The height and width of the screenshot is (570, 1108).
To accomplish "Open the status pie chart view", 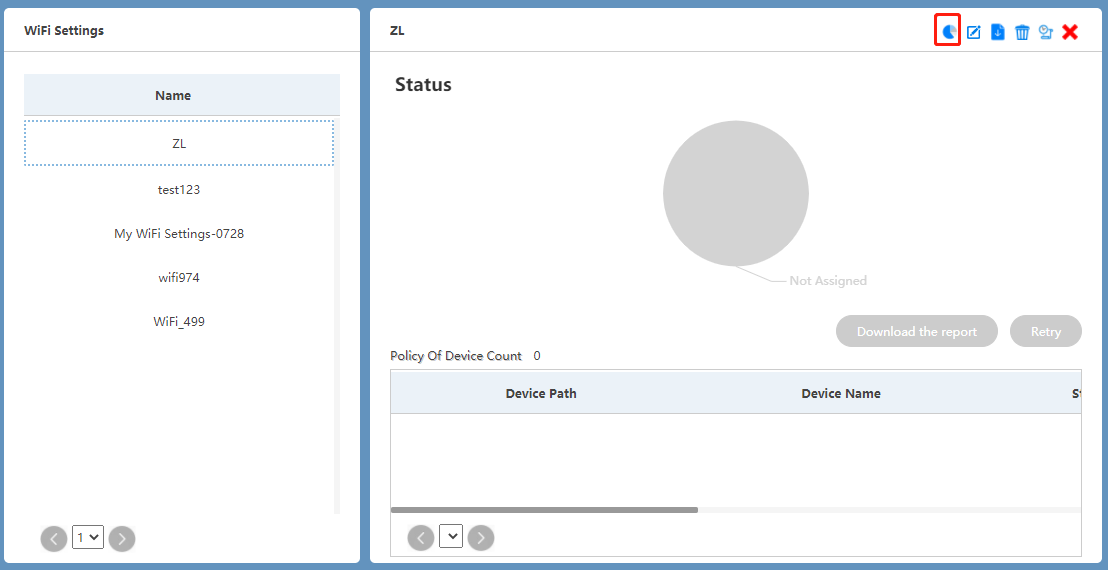I will click(x=948, y=31).
